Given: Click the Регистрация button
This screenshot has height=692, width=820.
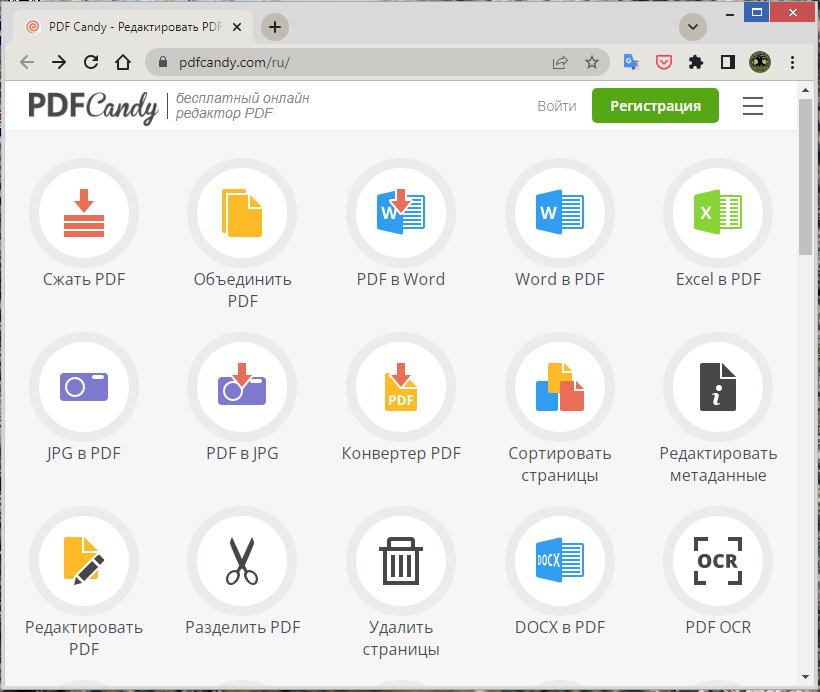Looking at the screenshot, I should (655, 106).
